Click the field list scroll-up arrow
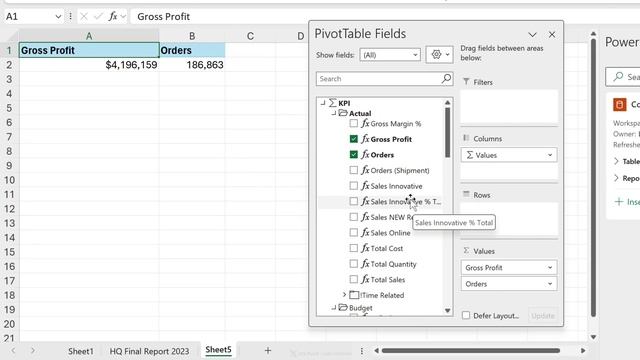Screen dimensions: 640x360 (x=447, y=102)
